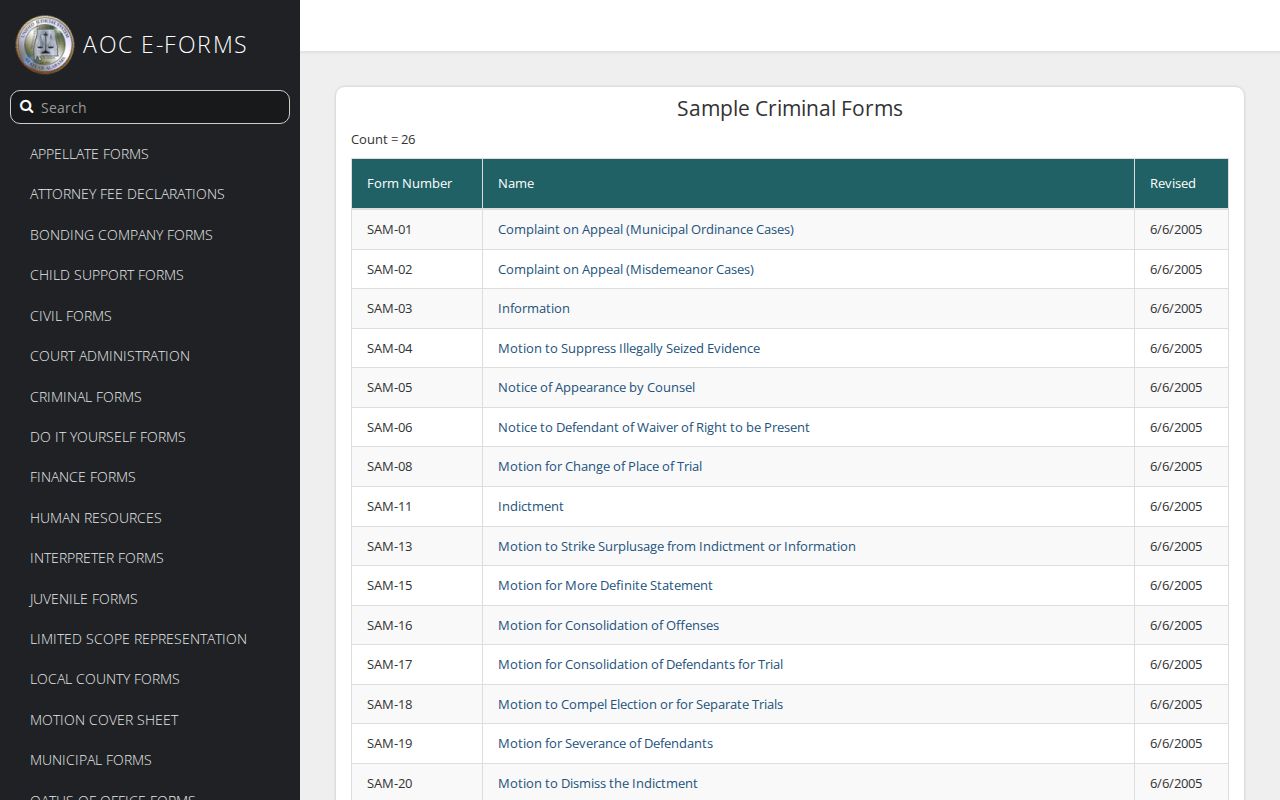
Task: Click the Name column header
Action: tap(808, 184)
